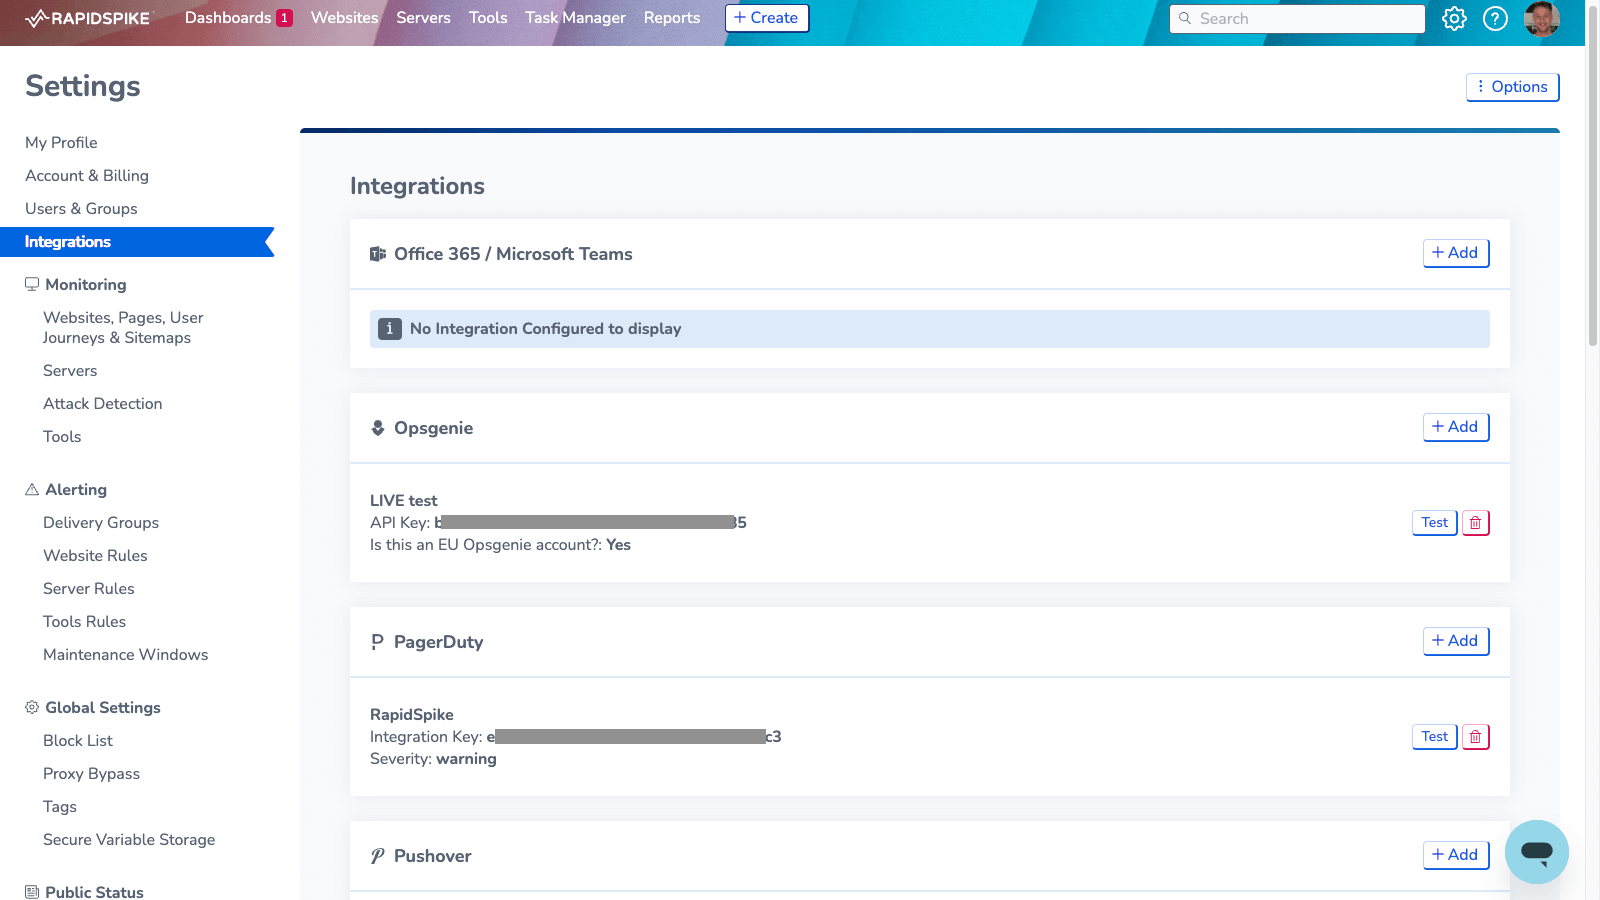Open the Tools top menu
This screenshot has width=1600, height=900.
pos(488,18)
